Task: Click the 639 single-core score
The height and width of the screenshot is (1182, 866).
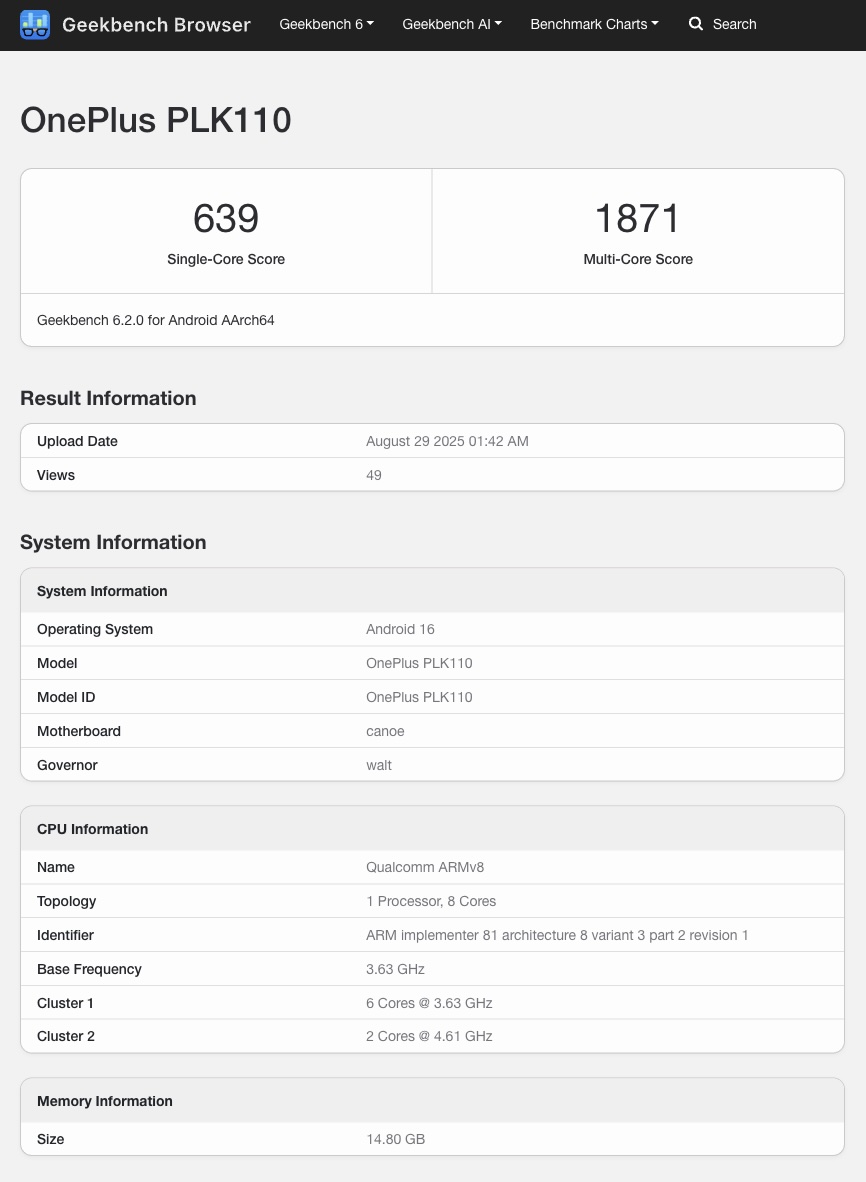Action: [x=226, y=218]
